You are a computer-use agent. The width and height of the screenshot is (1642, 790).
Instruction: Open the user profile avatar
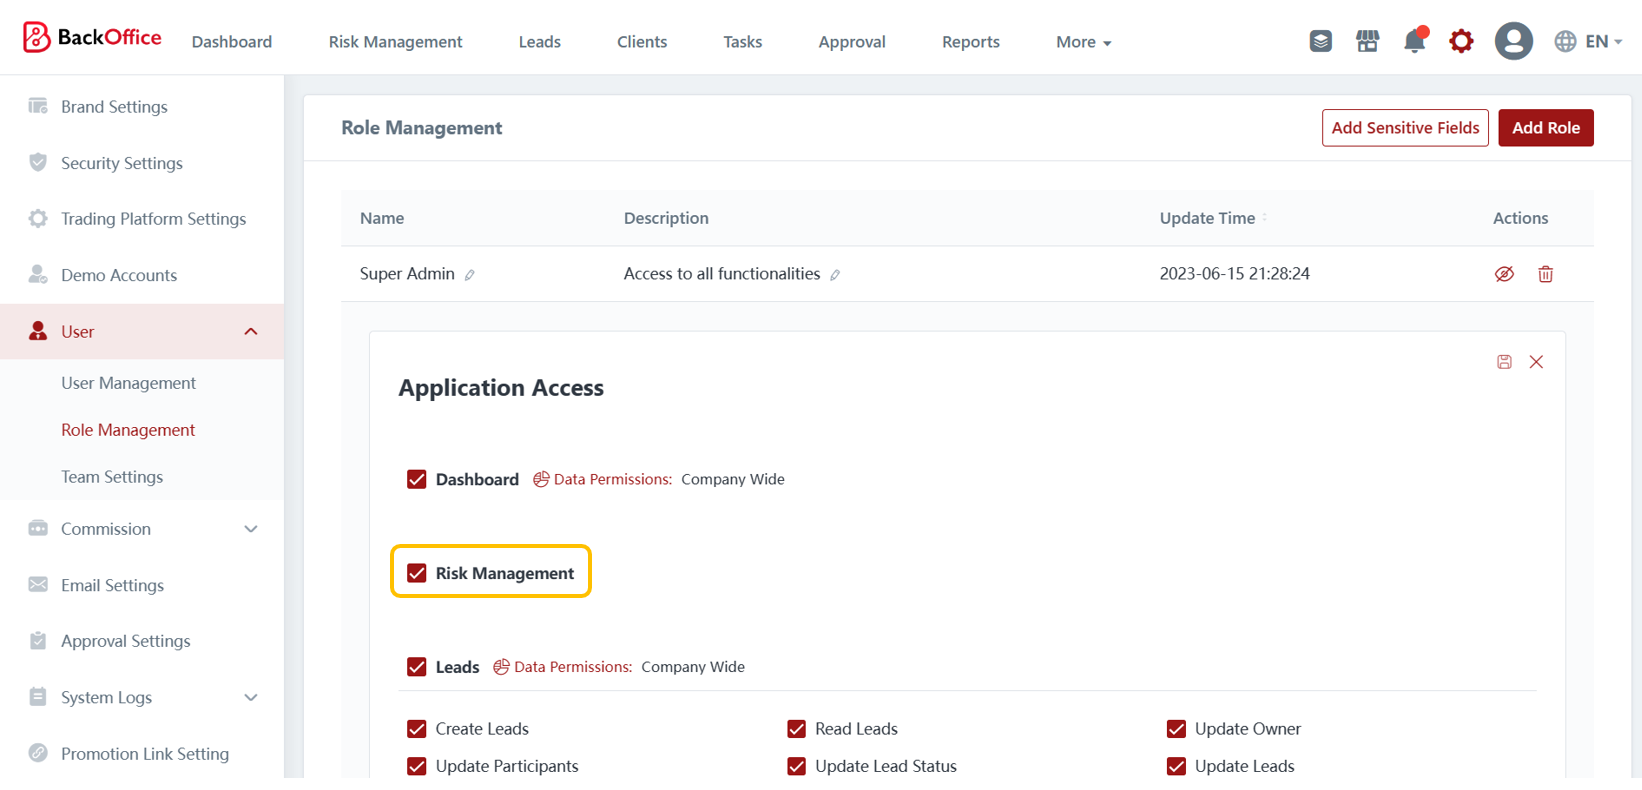1513,41
